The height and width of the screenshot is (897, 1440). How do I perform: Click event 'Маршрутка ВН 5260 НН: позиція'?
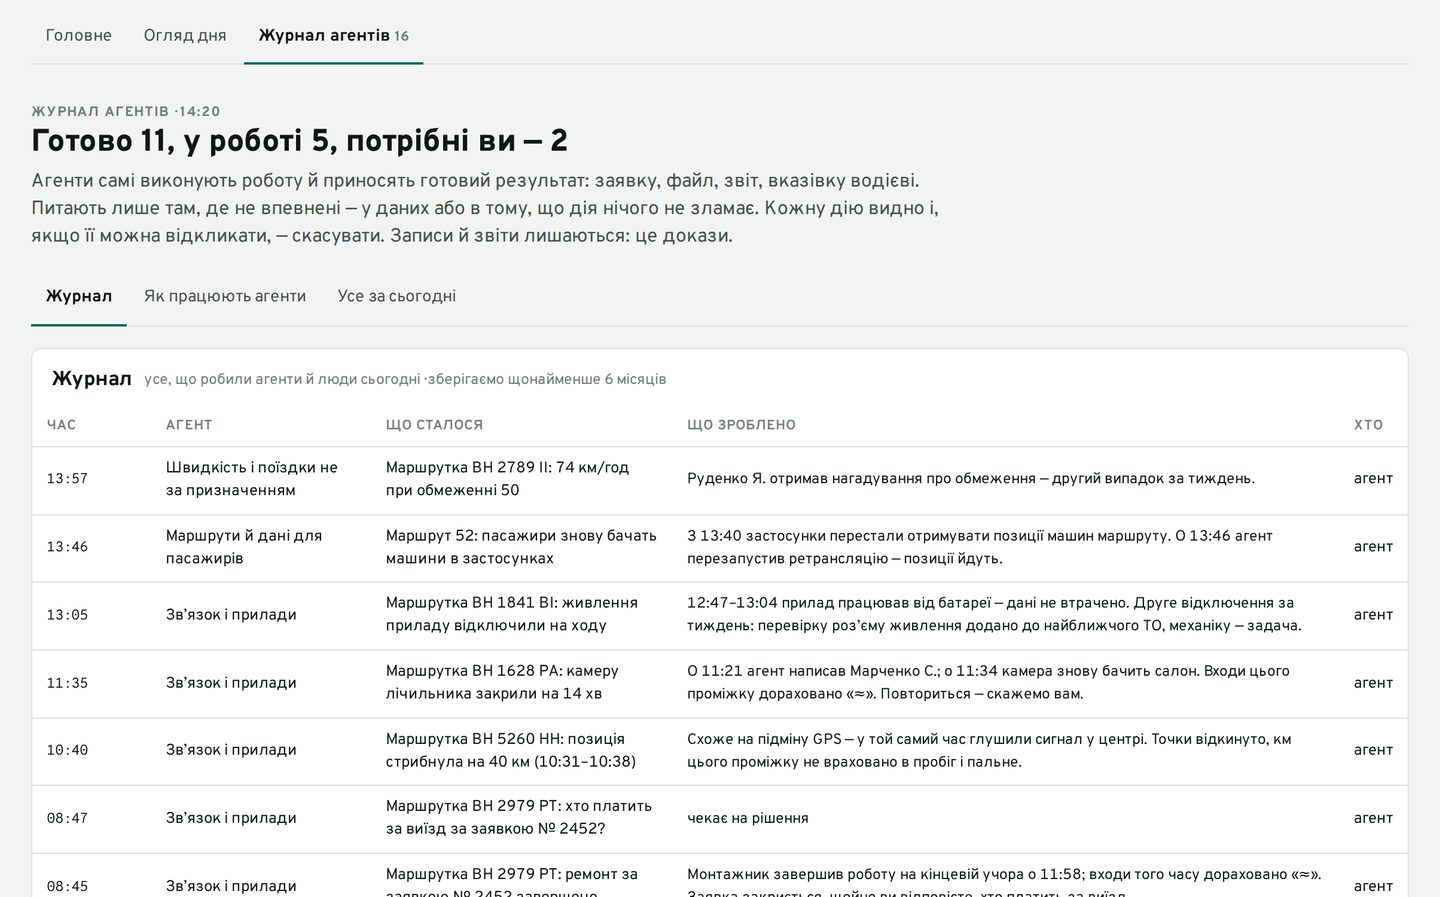511,750
